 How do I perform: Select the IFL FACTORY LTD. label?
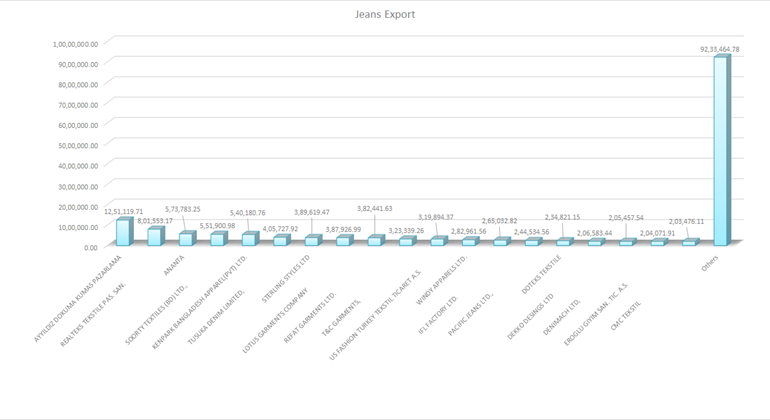[438, 315]
